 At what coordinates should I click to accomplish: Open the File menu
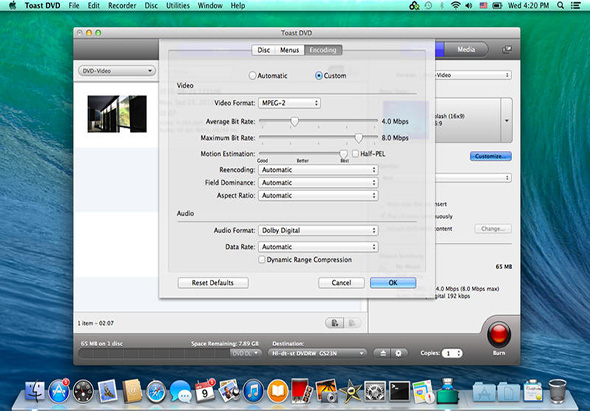pos(74,6)
